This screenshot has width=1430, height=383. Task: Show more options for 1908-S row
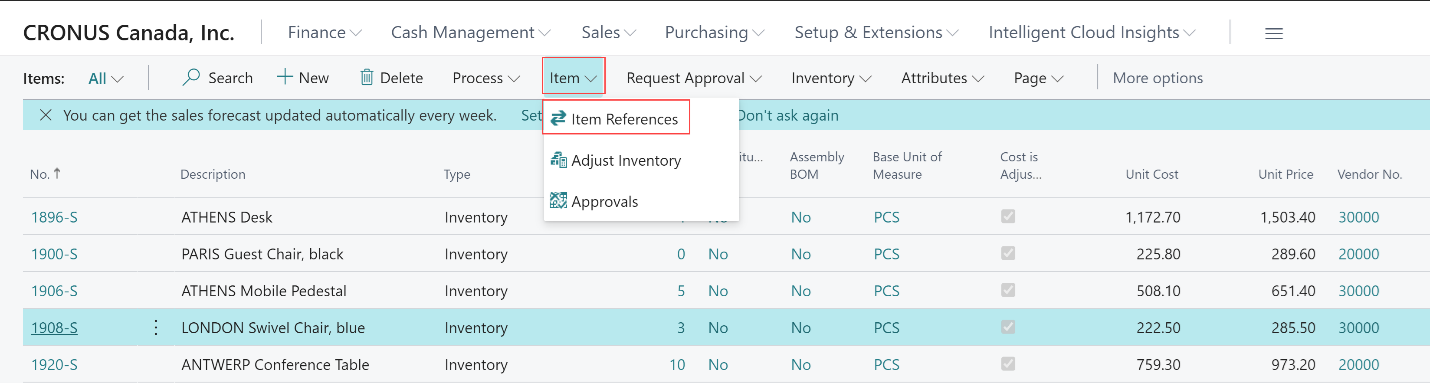pos(155,327)
